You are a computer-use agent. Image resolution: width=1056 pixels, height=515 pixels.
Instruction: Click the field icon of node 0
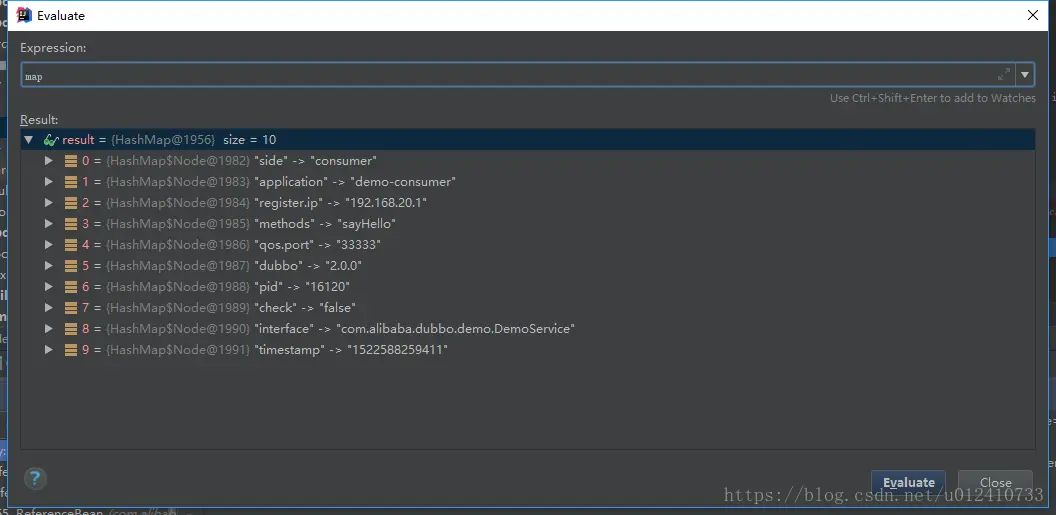[71, 161]
